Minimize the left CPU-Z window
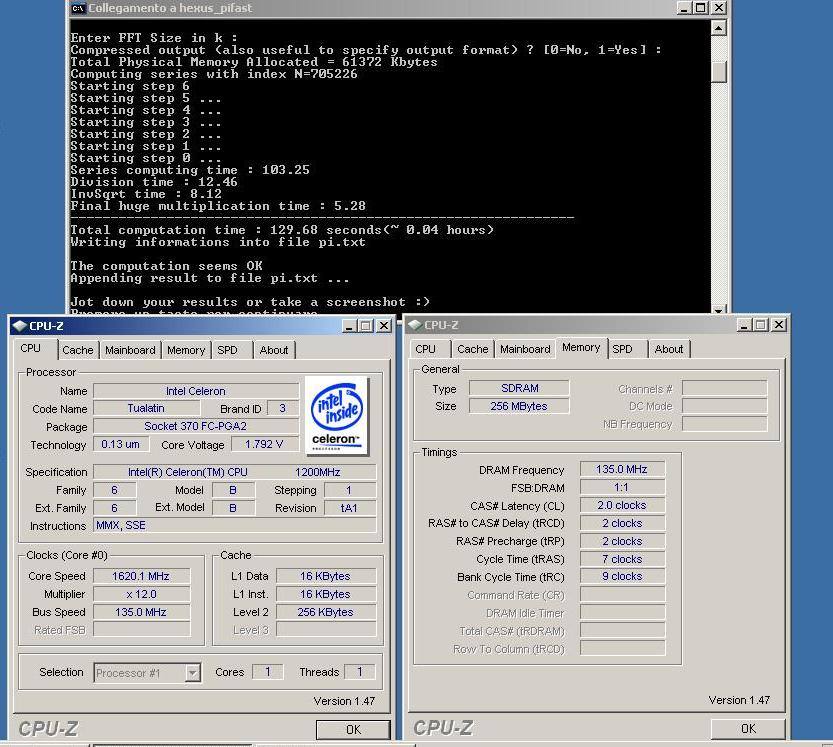Viewport: 833px width, 747px height. click(x=349, y=326)
